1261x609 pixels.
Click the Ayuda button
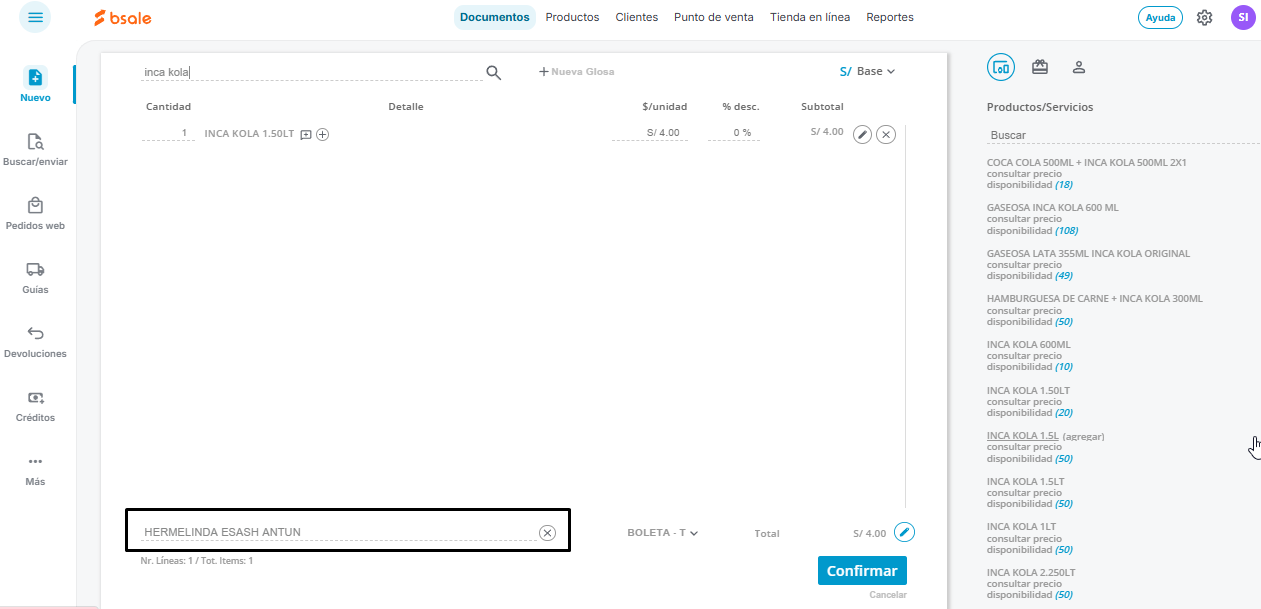(x=1160, y=17)
